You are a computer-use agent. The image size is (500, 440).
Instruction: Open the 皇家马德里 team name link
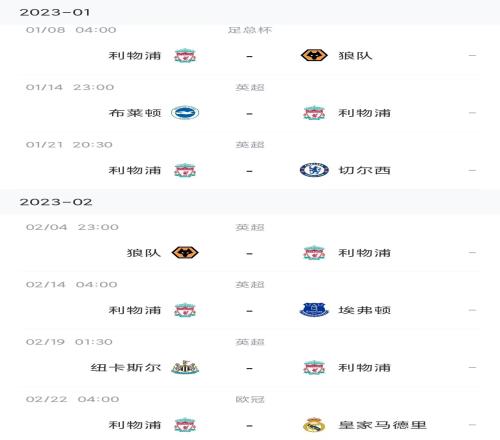382,425
